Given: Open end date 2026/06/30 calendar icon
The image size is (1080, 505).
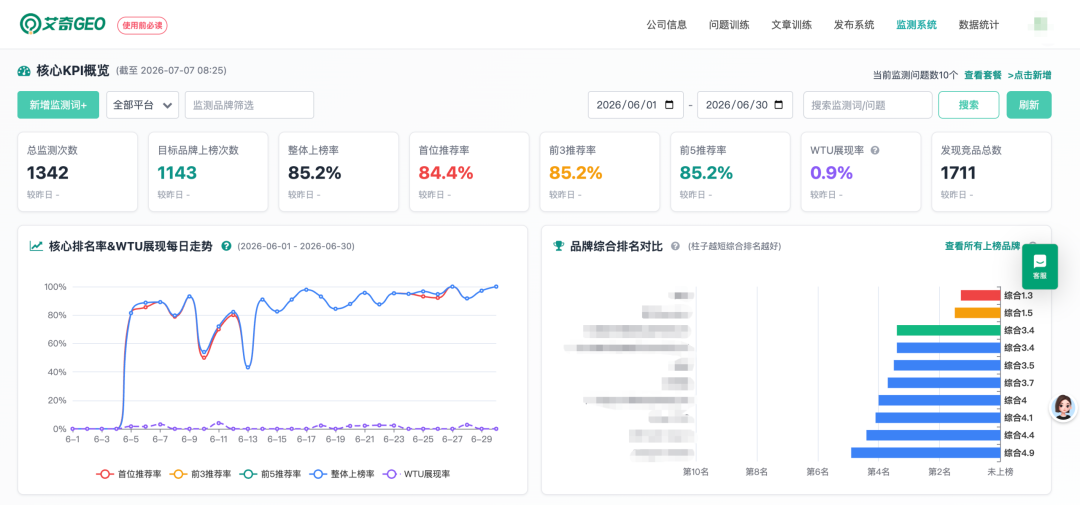Looking at the screenshot, I should pos(778,105).
